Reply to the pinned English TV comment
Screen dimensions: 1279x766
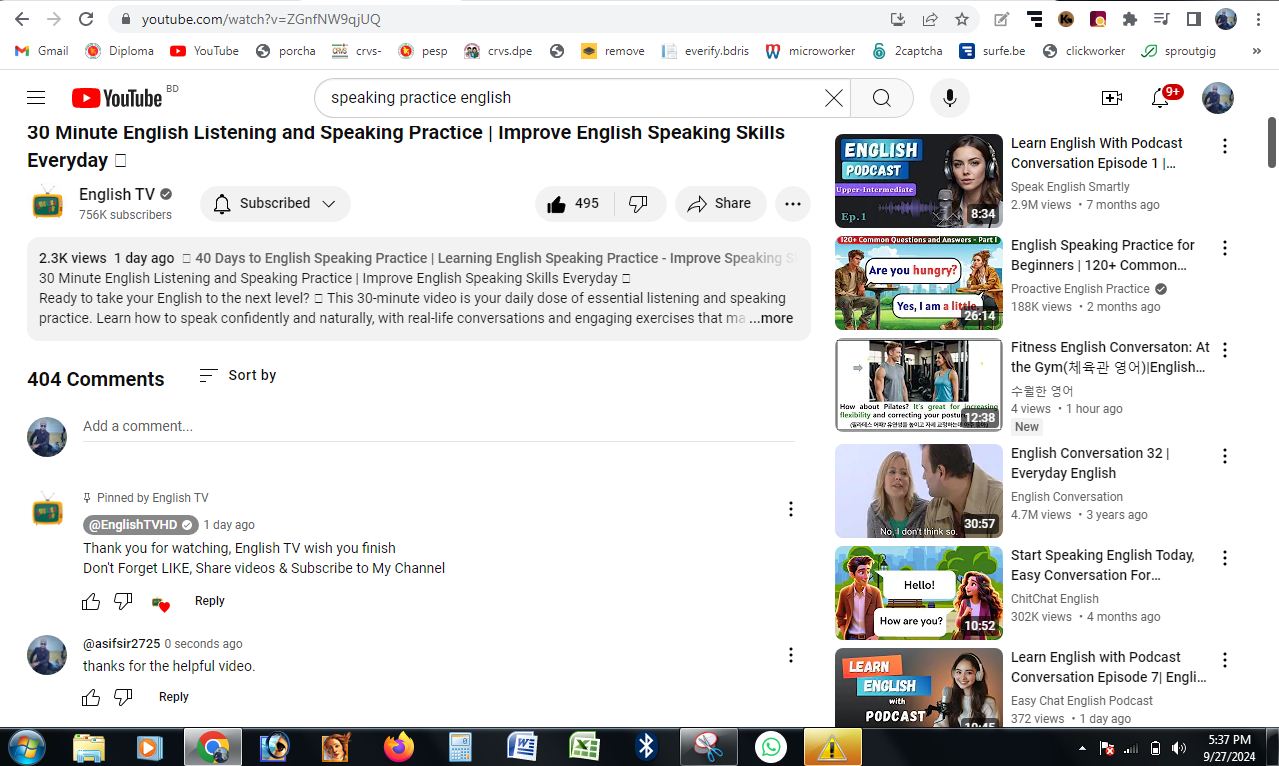209,601
